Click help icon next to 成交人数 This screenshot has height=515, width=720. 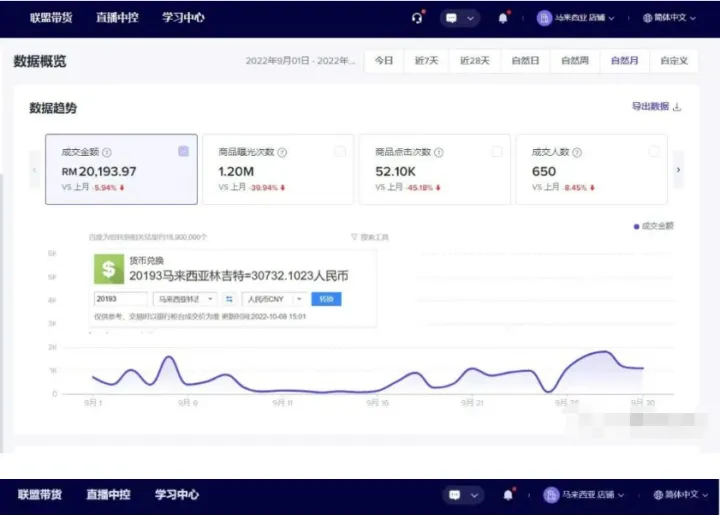[x=577, y=152]
